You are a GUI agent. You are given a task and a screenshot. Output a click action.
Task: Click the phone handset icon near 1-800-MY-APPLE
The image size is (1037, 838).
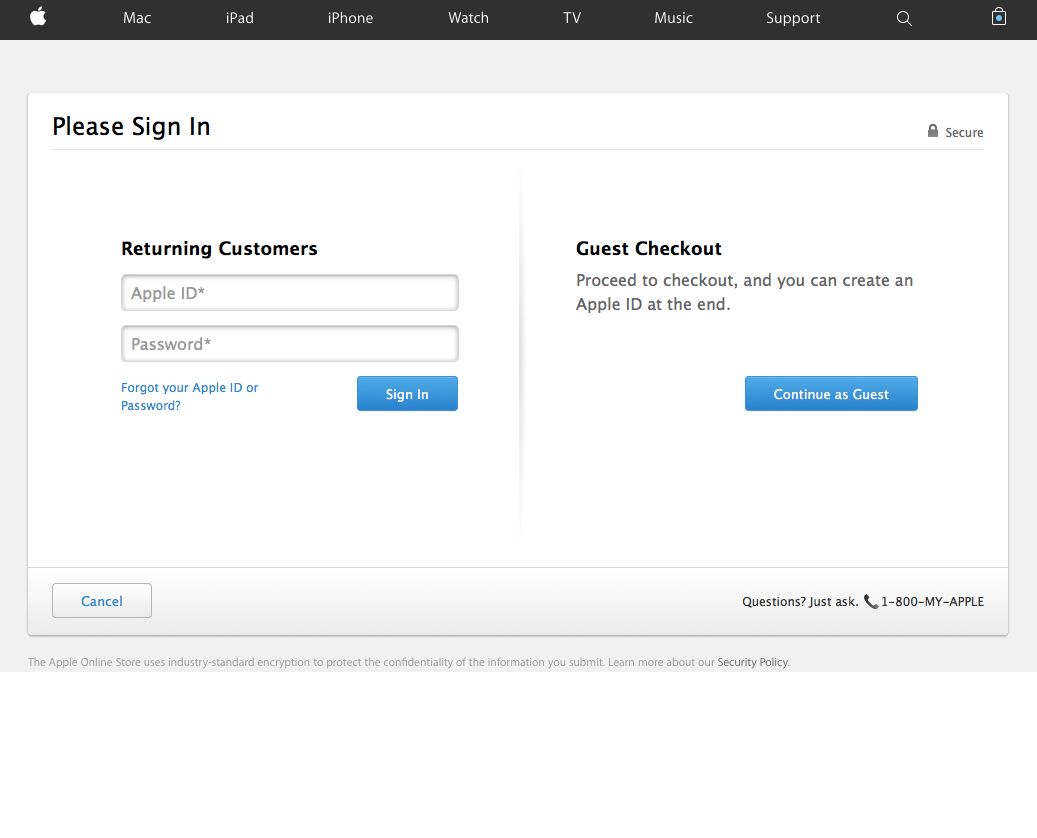[x=871, y=601]
